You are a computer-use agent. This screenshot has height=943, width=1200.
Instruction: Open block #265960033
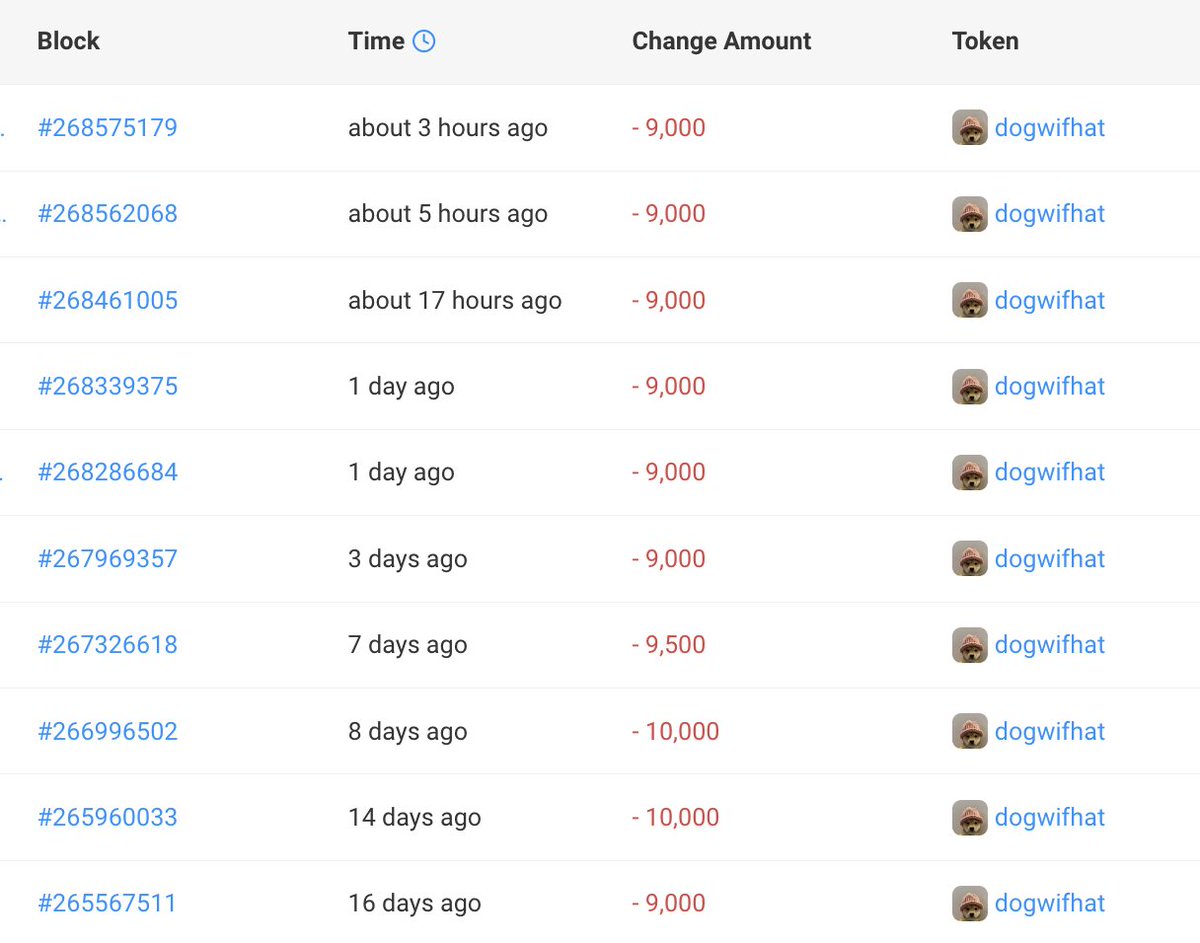tap(108, 817)
